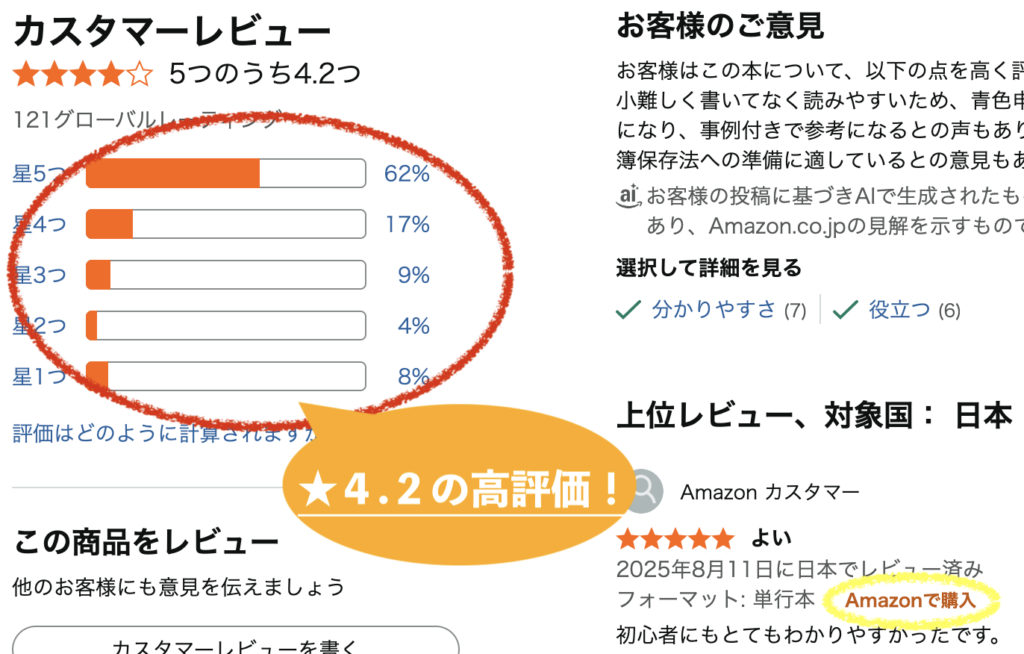The image size is (1024, 654).
Task: Click the overall star rating icons
Action: (x=83, y=74)
